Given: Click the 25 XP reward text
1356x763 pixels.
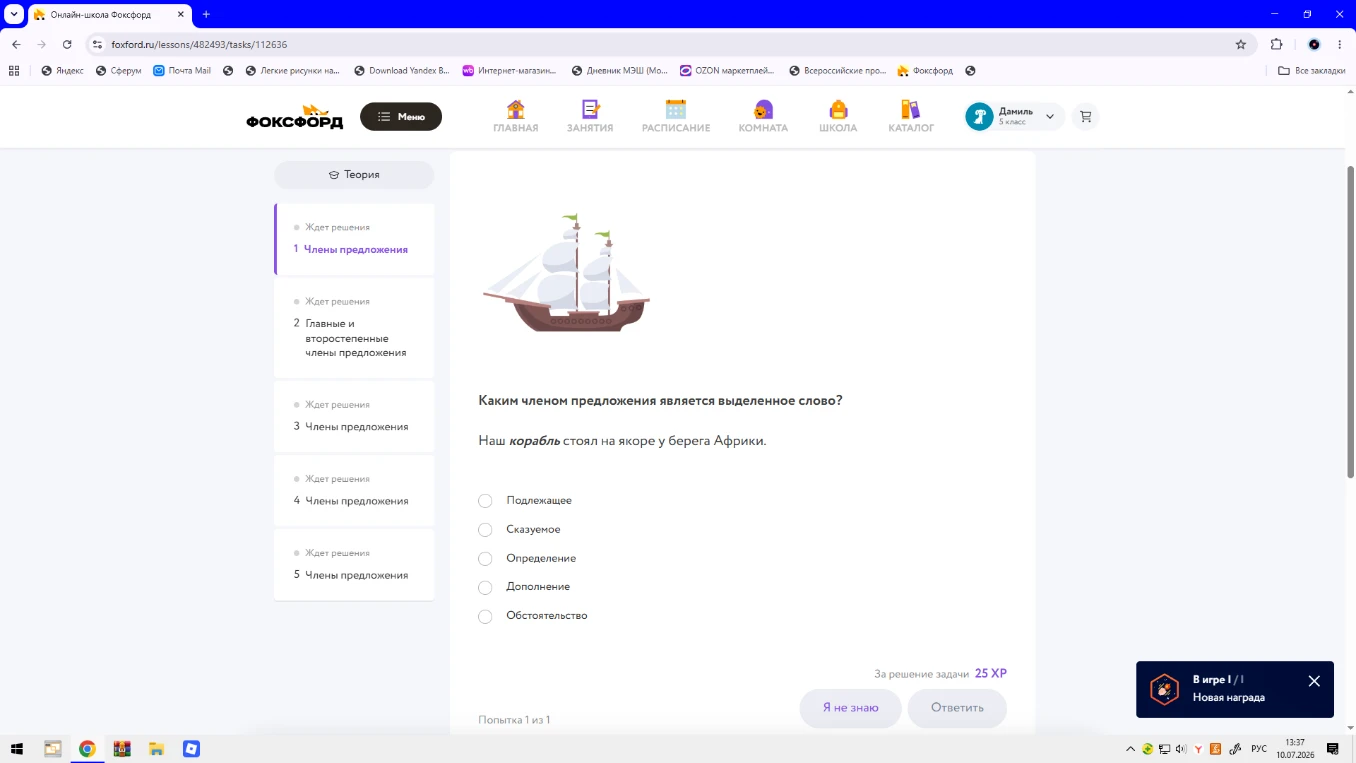Looking at the screenshot, I should click(x=991, y=674).
